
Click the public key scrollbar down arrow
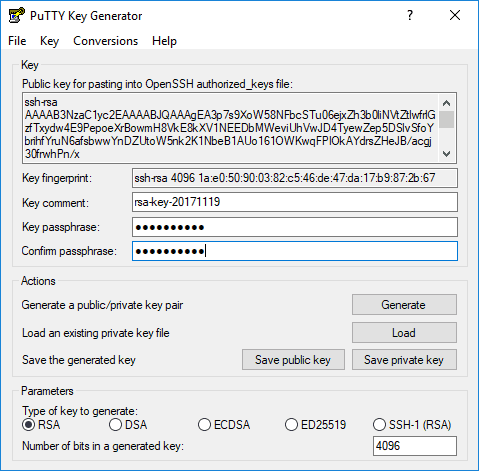[446, 154]
